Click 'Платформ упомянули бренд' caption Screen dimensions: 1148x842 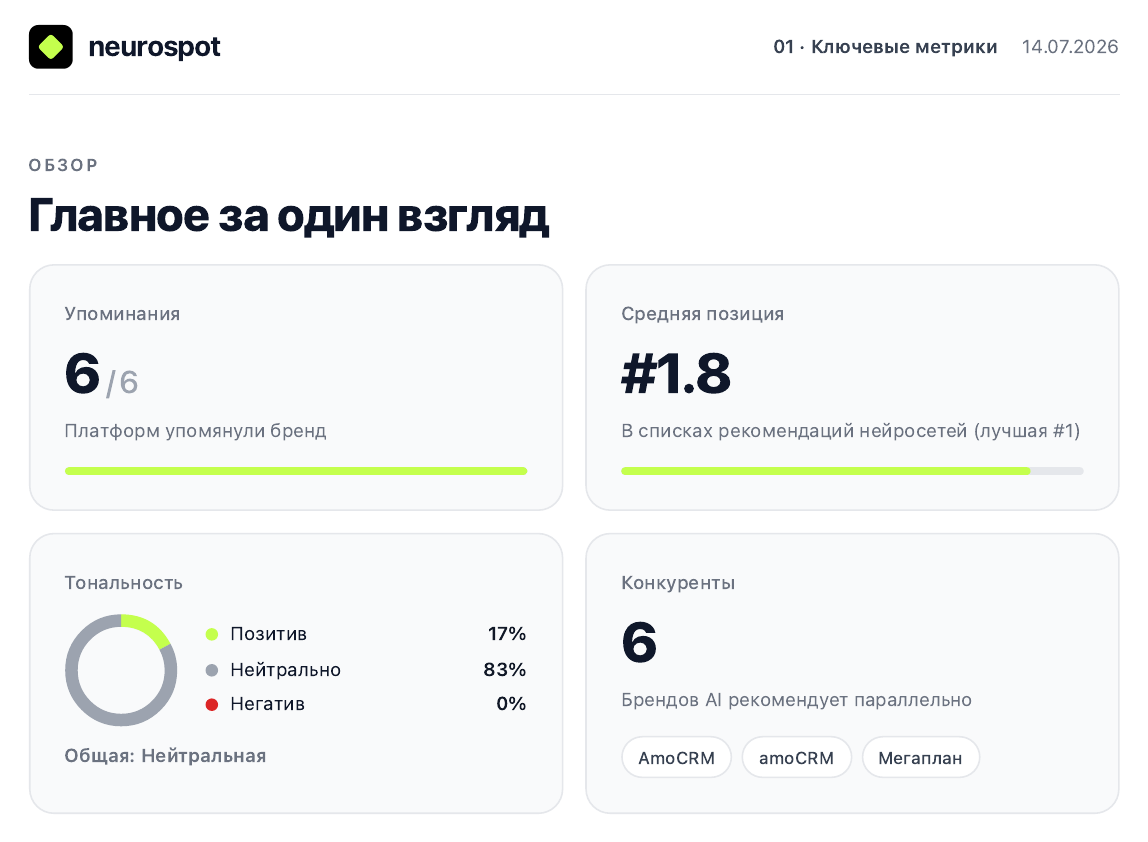click(x=195, y=431)
